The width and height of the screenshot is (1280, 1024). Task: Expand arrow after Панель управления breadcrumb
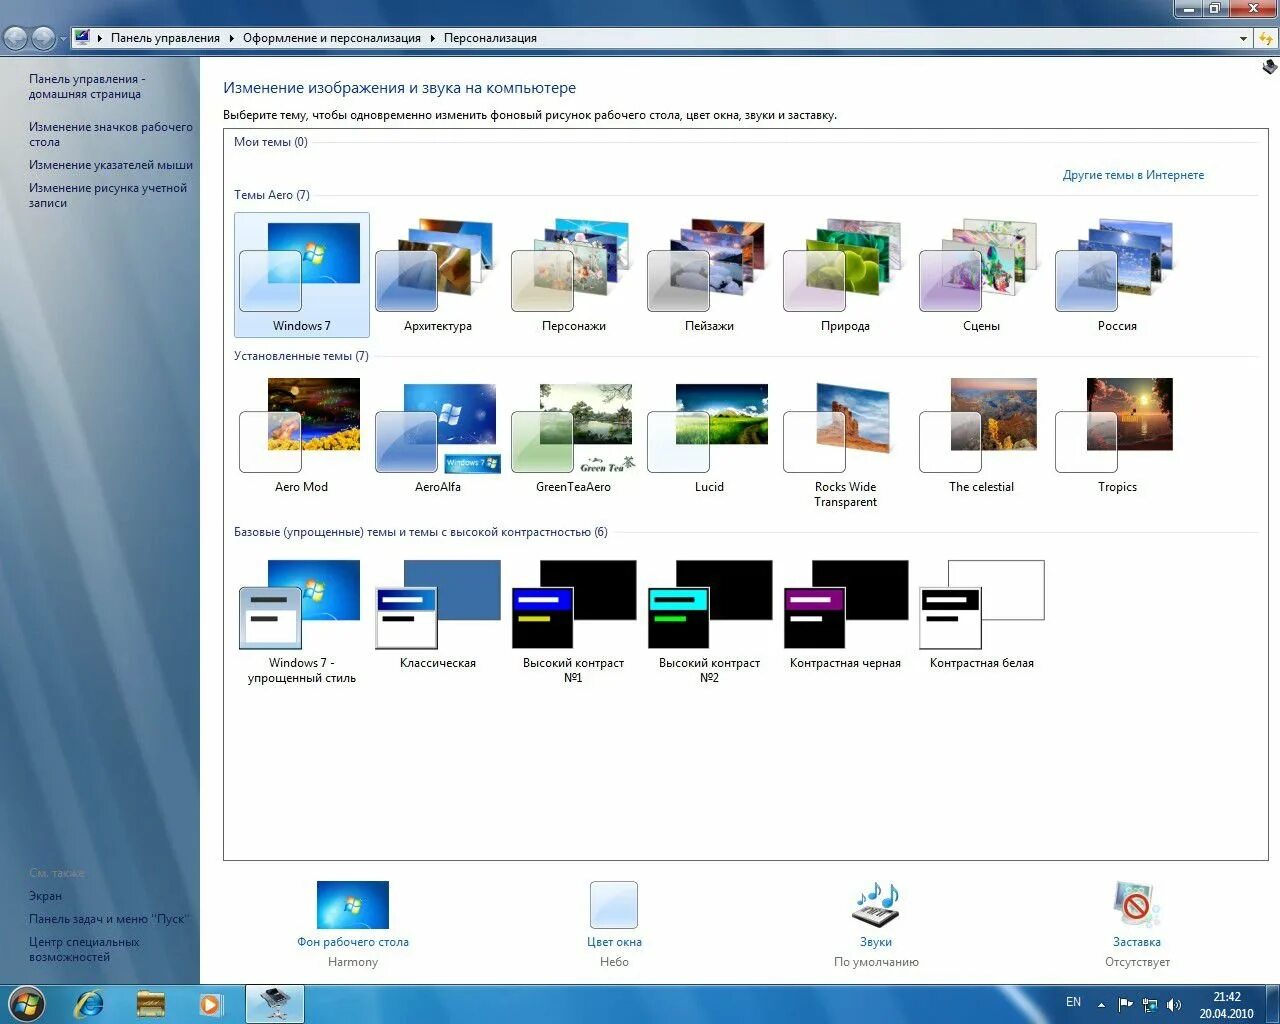[232, 38]
